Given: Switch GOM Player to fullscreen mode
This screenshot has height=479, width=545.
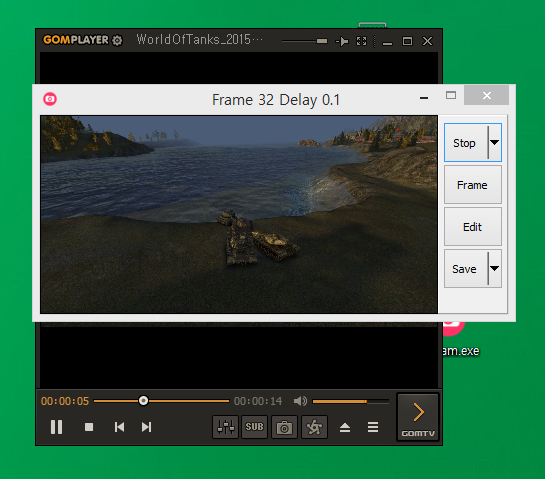Looking at the screenshot, I should pyautogui.click(x=361, y=41).
